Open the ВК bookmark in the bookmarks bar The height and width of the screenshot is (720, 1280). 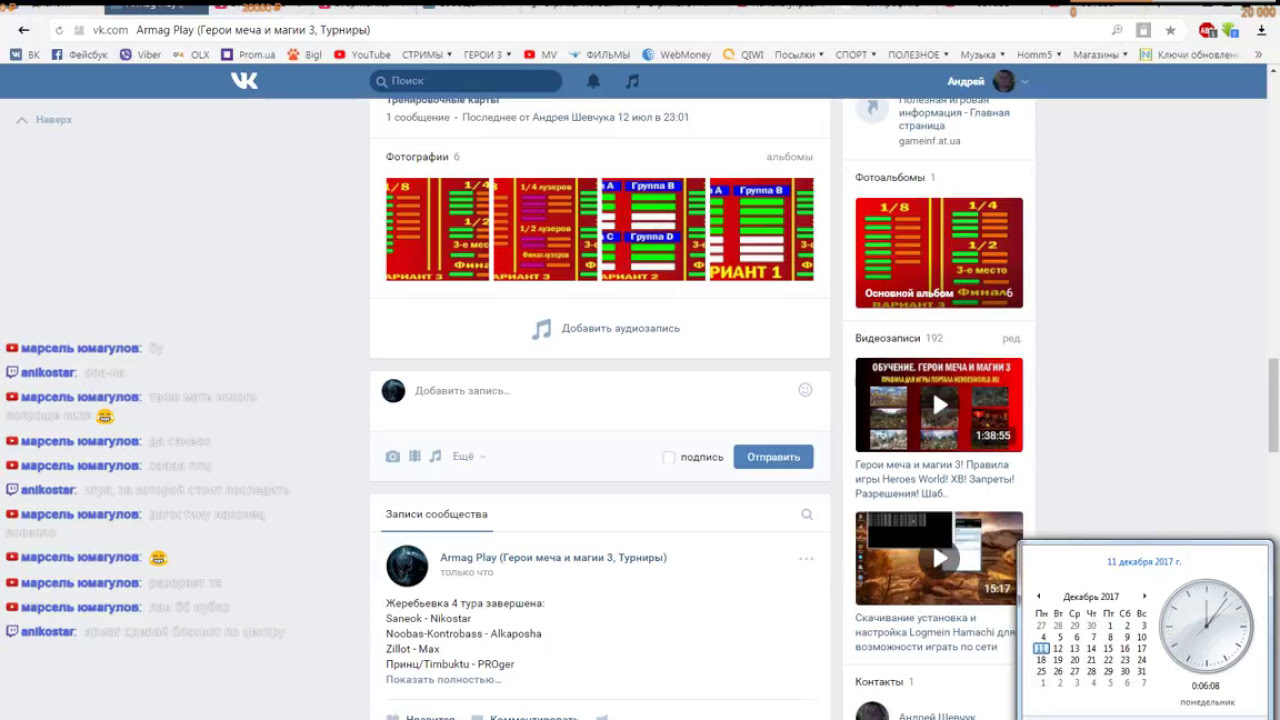tap(25, 55)
